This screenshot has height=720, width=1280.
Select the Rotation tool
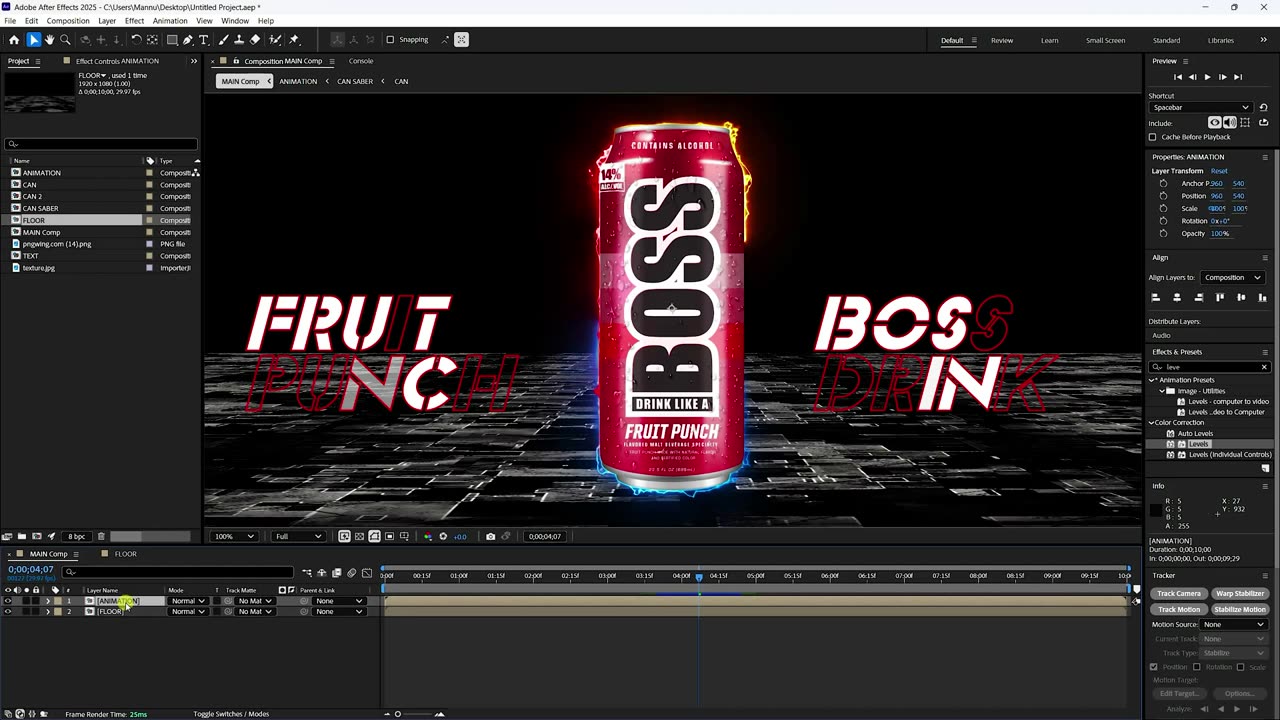[x=136, y=40]
